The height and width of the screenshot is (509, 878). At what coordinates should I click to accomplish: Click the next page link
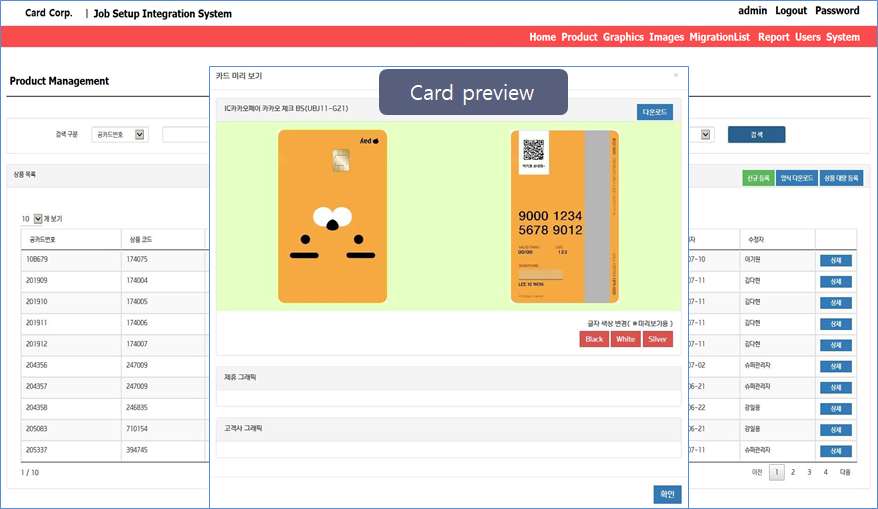click(x=845, y=472)
